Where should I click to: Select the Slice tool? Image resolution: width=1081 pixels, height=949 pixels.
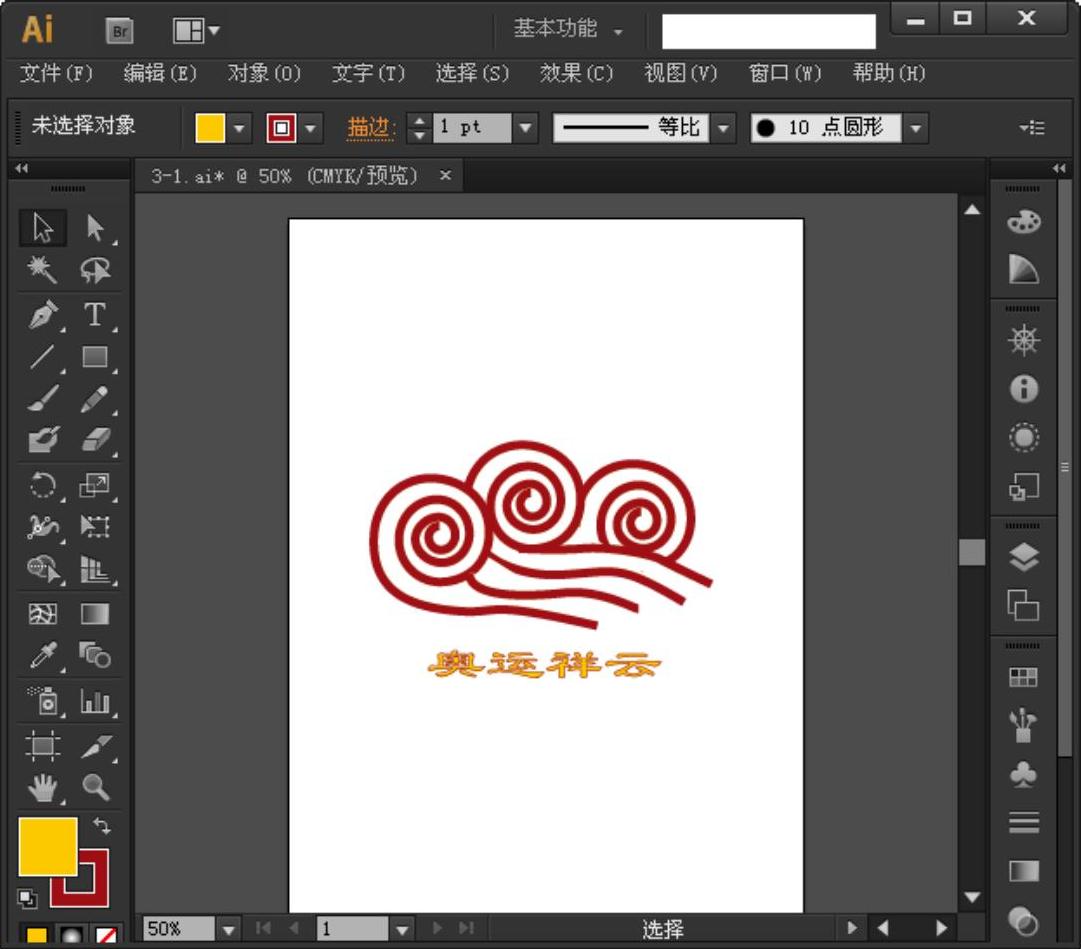95,746
